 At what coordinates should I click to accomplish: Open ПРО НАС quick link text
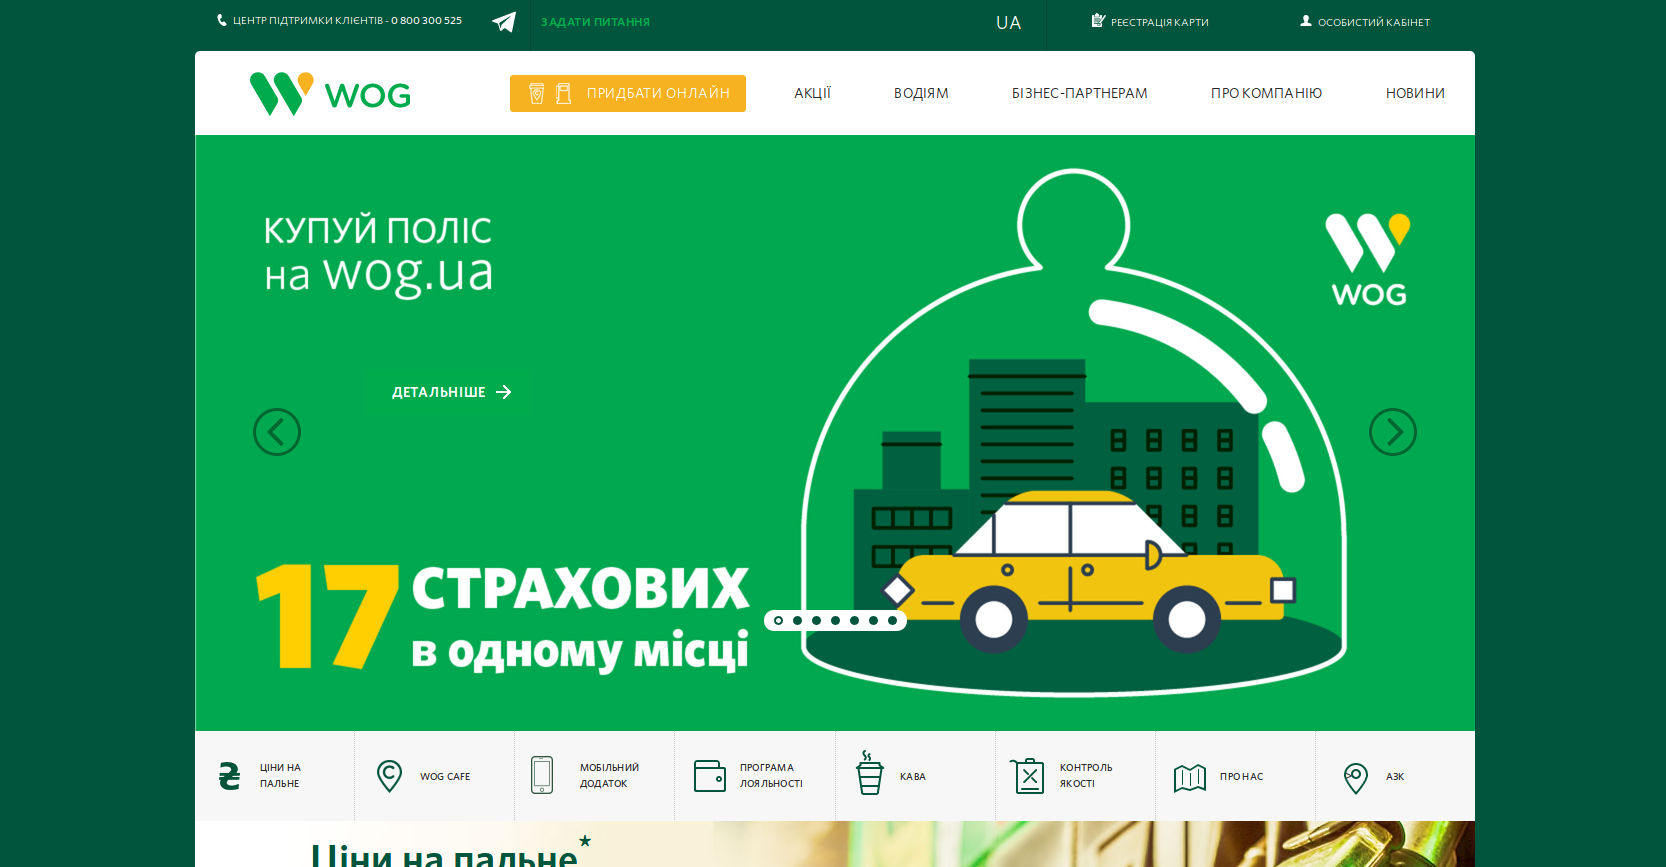[x=1242, y=776]
